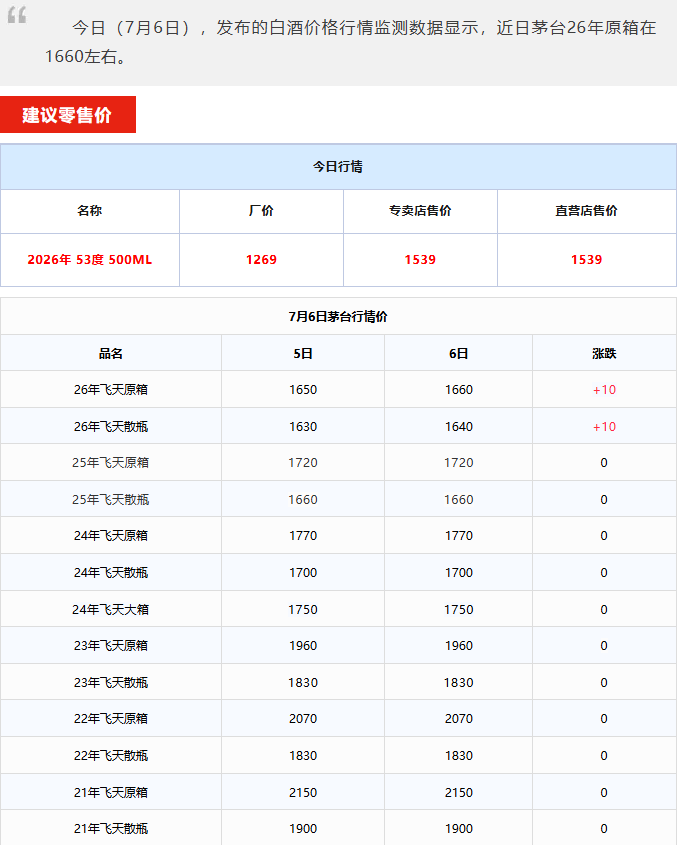Click the 2026年 53度 500ML cell
Image resolution: width=677 pixels, height=845 pixels.
pos(89,260)
